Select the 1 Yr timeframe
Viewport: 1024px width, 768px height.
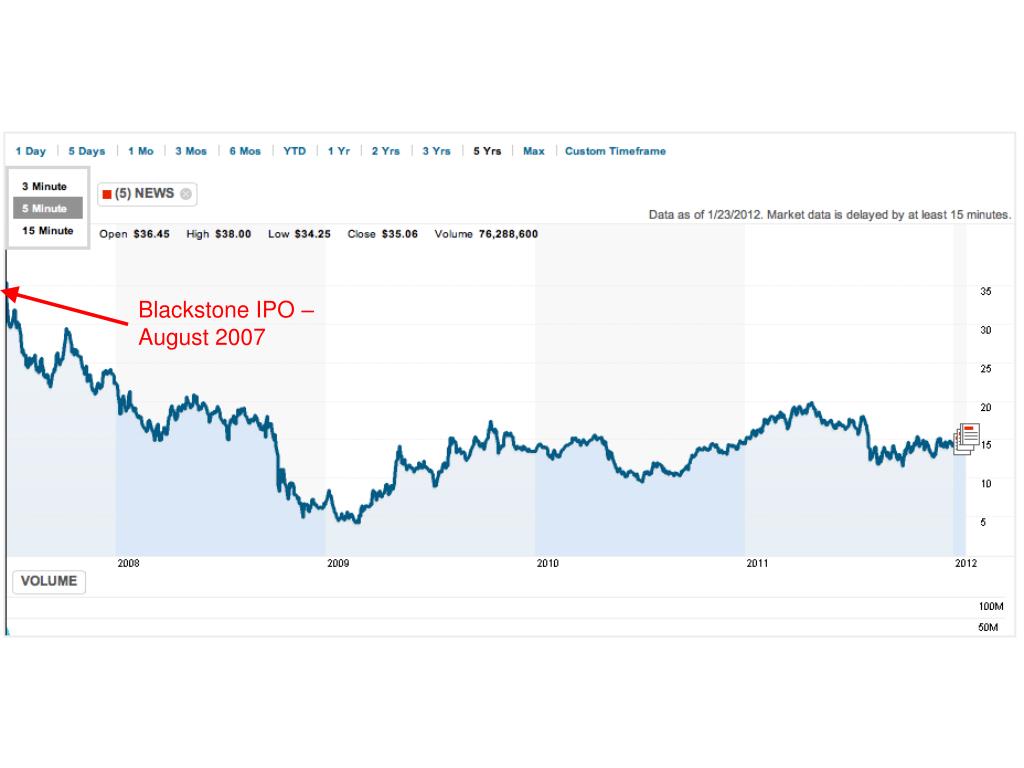coord(339,151)
